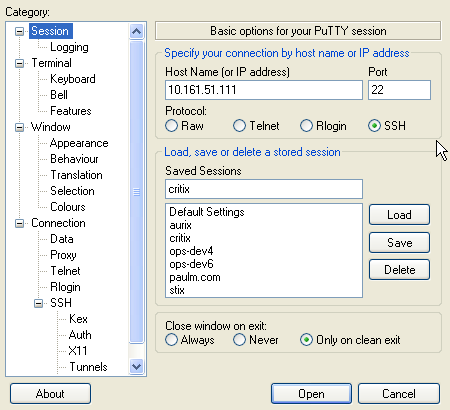The width and height of the screenshot is (450, 410).
Task: Collapse the Session tree node
Action: point(20,31)
